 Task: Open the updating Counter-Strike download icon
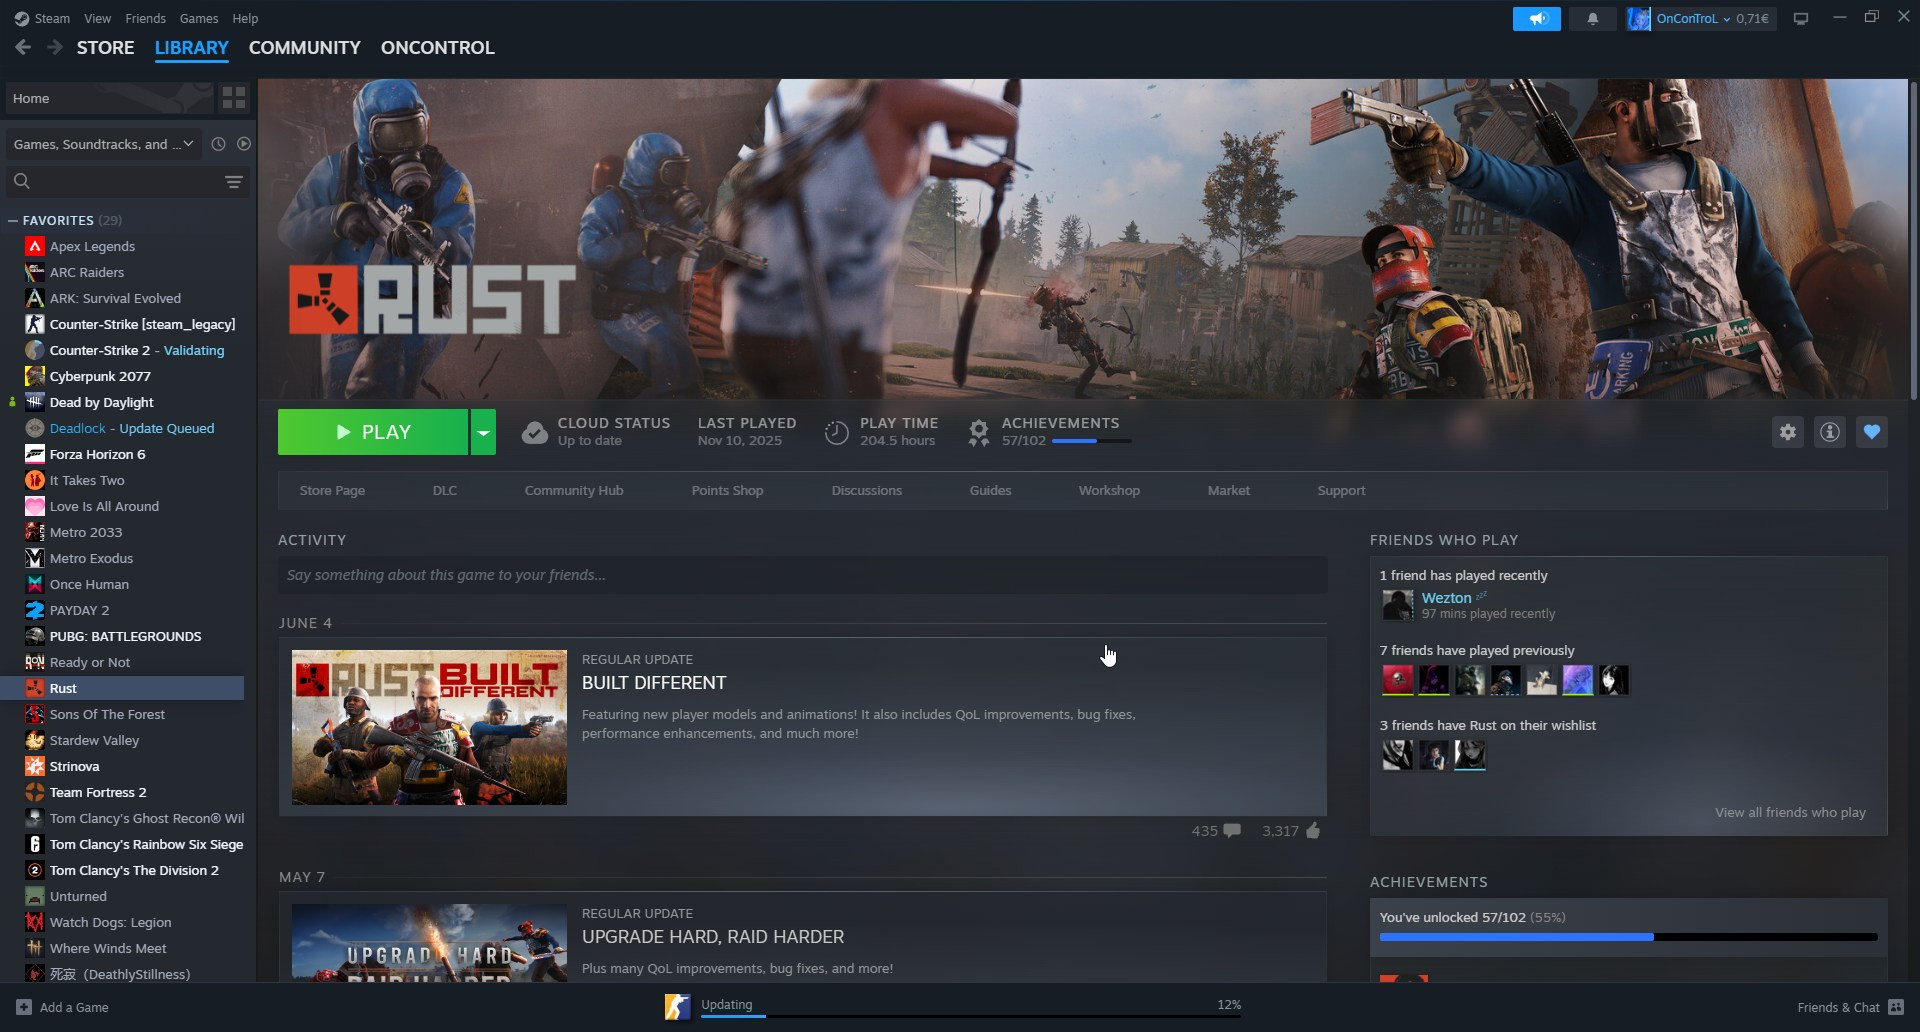677,1007
